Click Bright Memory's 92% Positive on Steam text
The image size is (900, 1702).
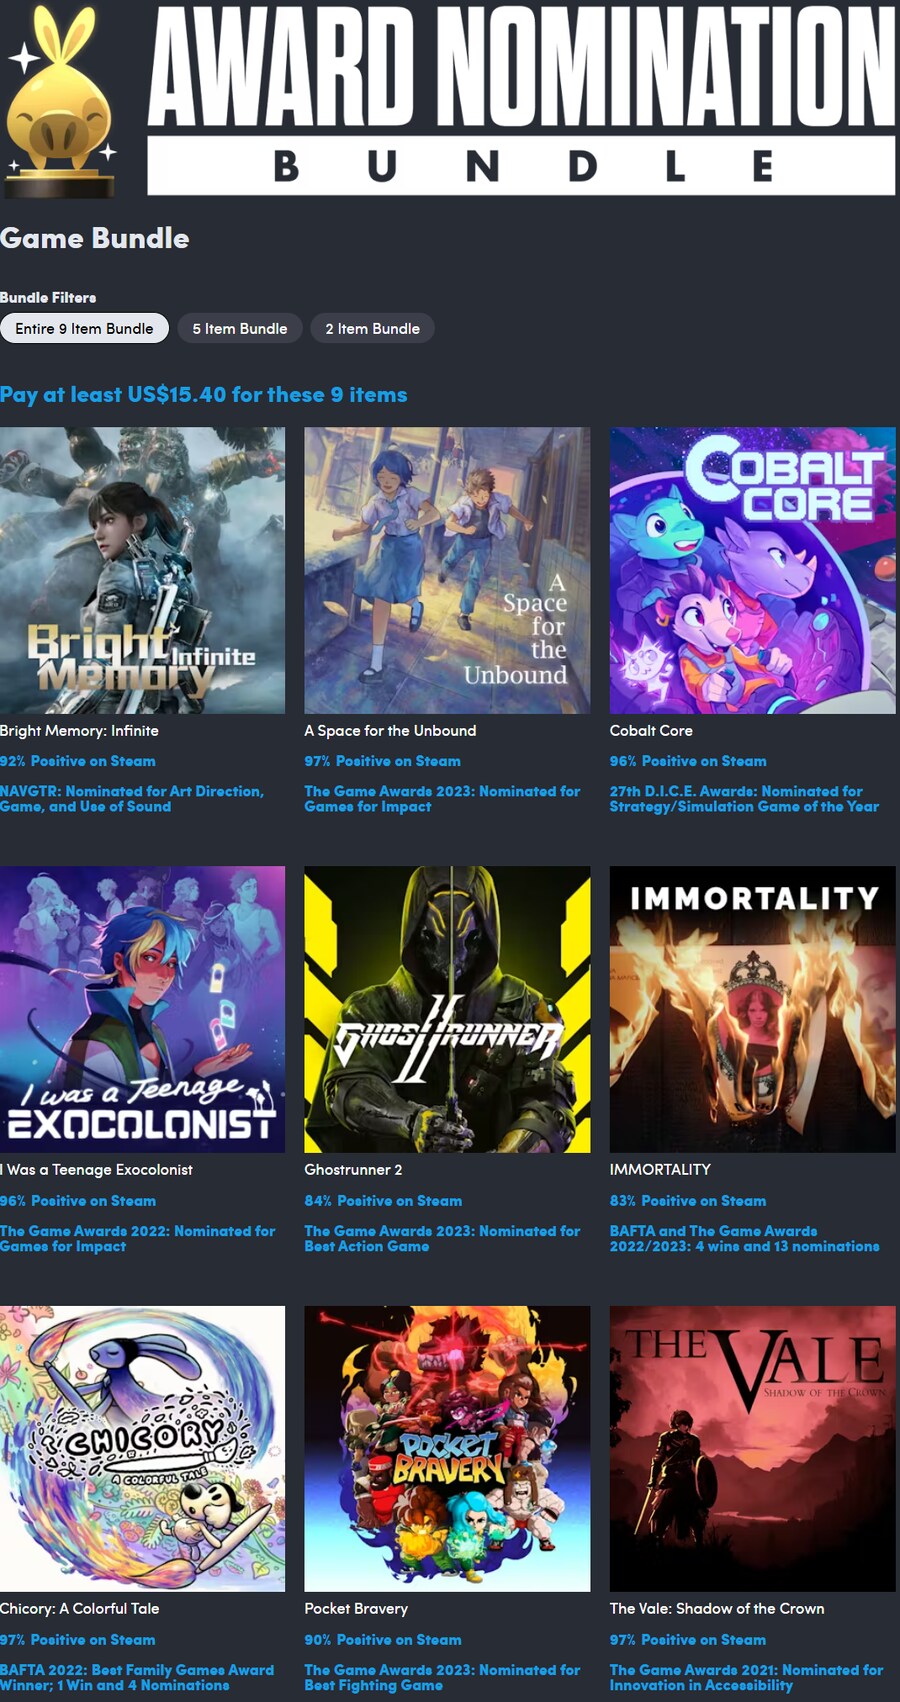78,761
